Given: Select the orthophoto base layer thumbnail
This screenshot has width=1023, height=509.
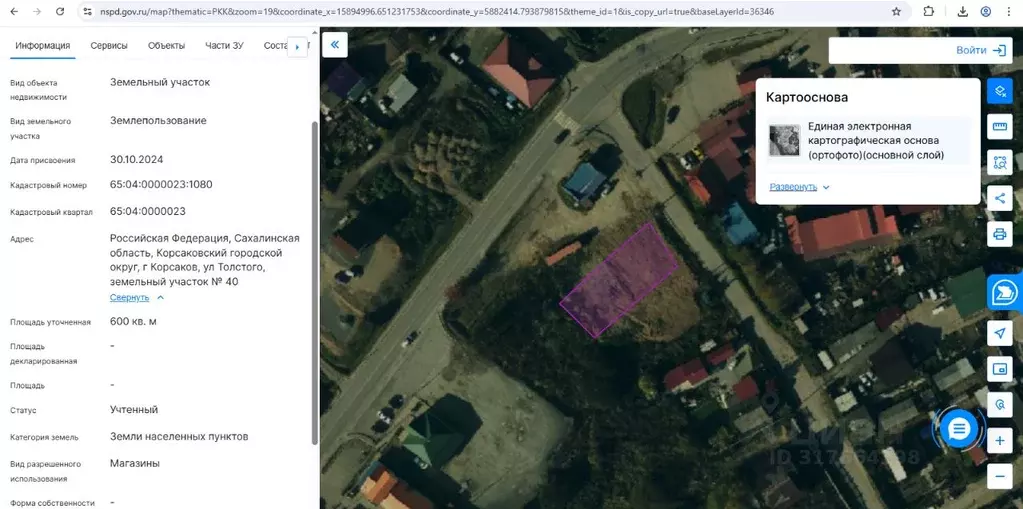Looking at the screenshot, I should point(784,140).
